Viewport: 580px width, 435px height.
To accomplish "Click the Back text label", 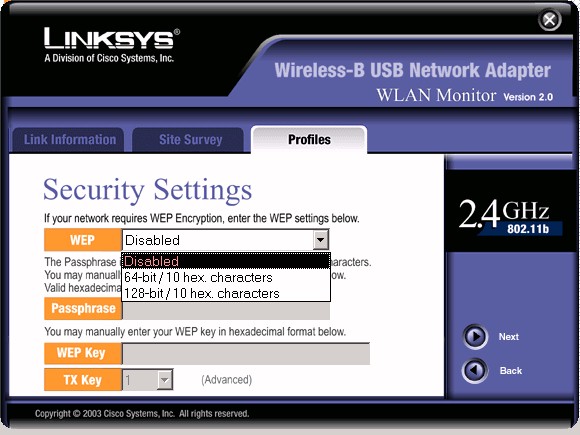I will coord(511,371).
